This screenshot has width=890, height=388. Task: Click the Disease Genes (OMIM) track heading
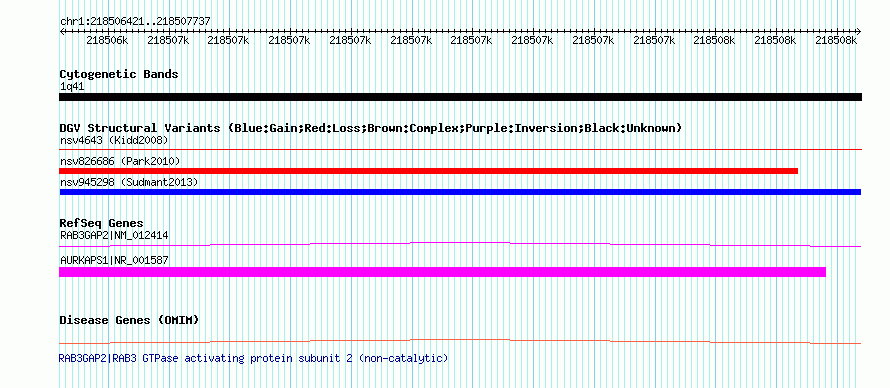coord(129,320)
